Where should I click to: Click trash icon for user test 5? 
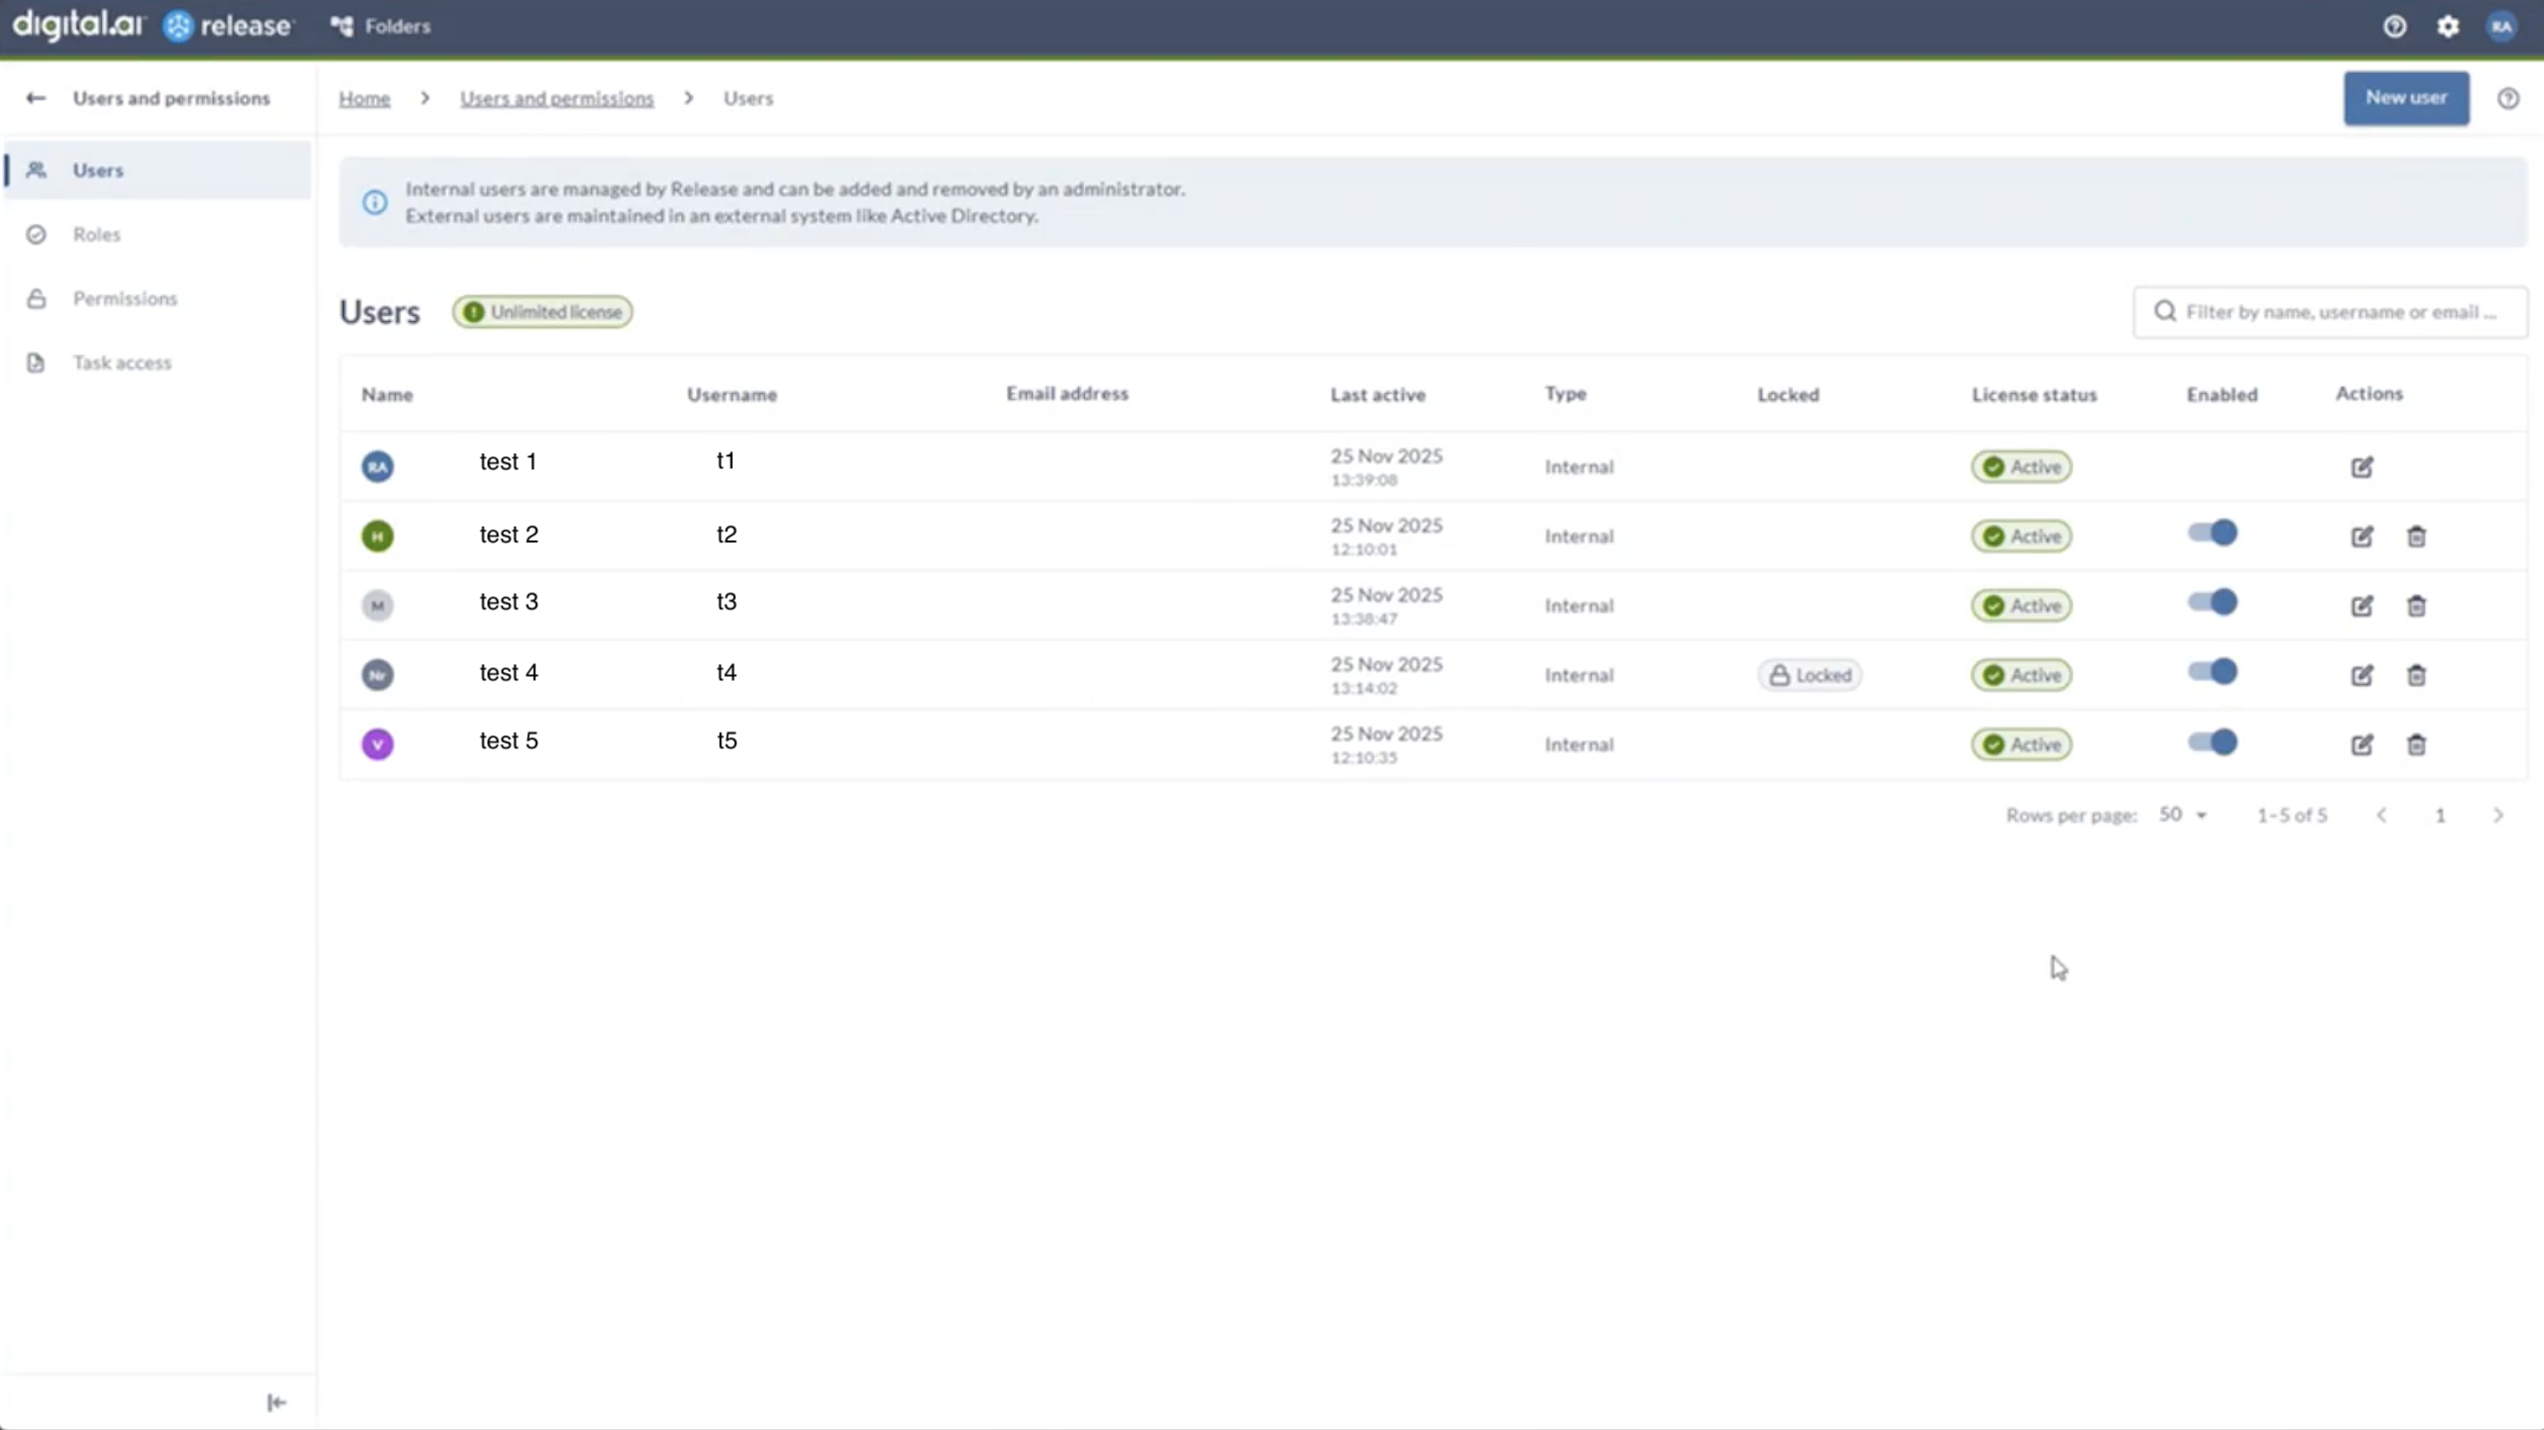coord(2416,745)
